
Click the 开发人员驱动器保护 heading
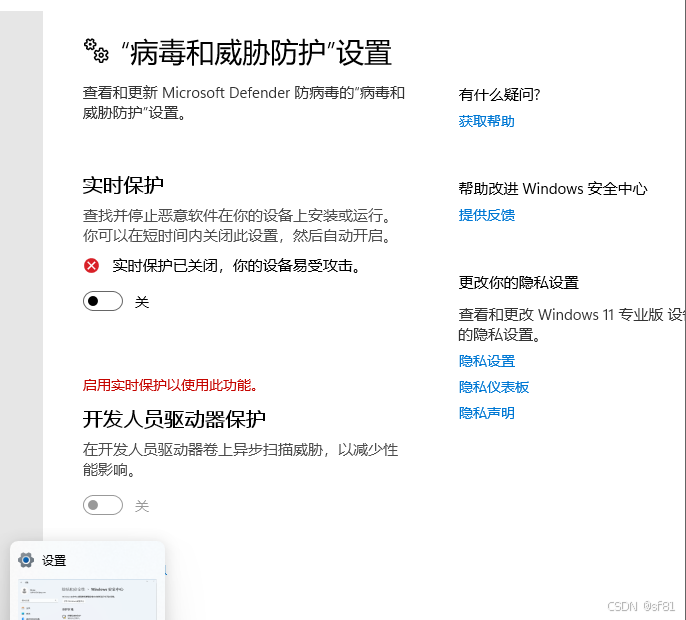(174, 419)
